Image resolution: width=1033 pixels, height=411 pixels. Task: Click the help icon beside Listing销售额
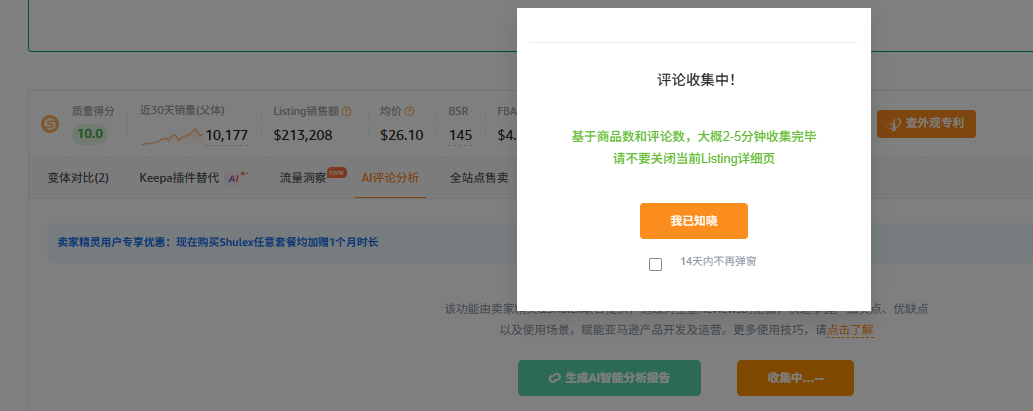coord(347,112)
